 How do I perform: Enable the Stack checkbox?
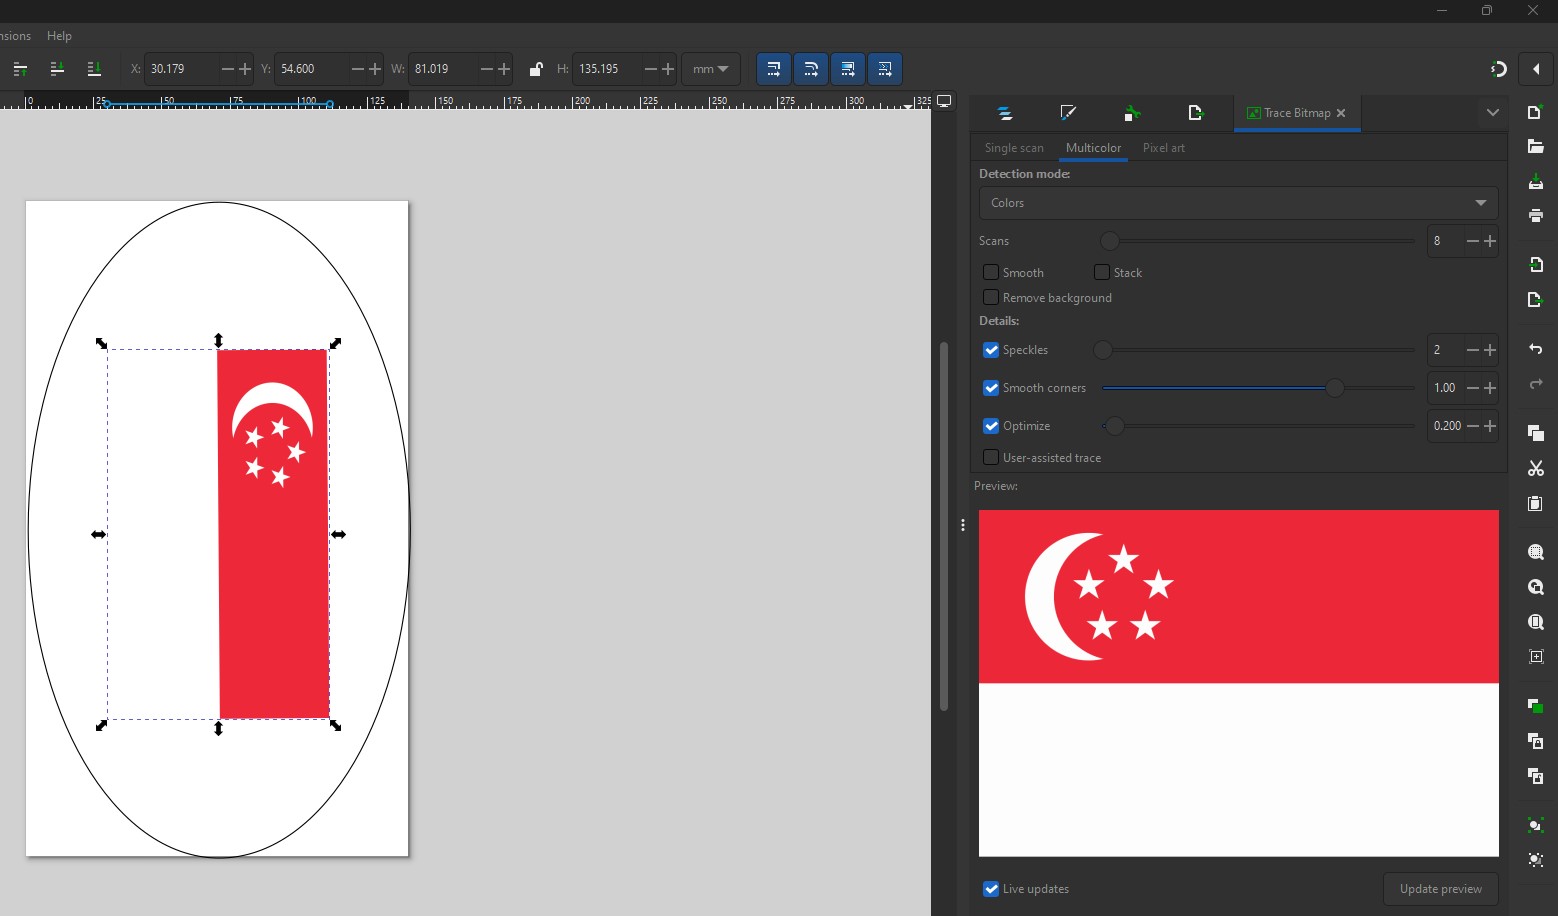1102,272
